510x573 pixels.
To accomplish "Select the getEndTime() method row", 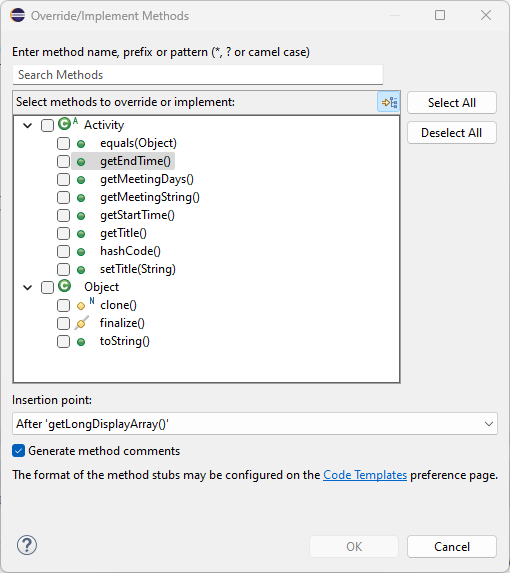I will (123, 161).
